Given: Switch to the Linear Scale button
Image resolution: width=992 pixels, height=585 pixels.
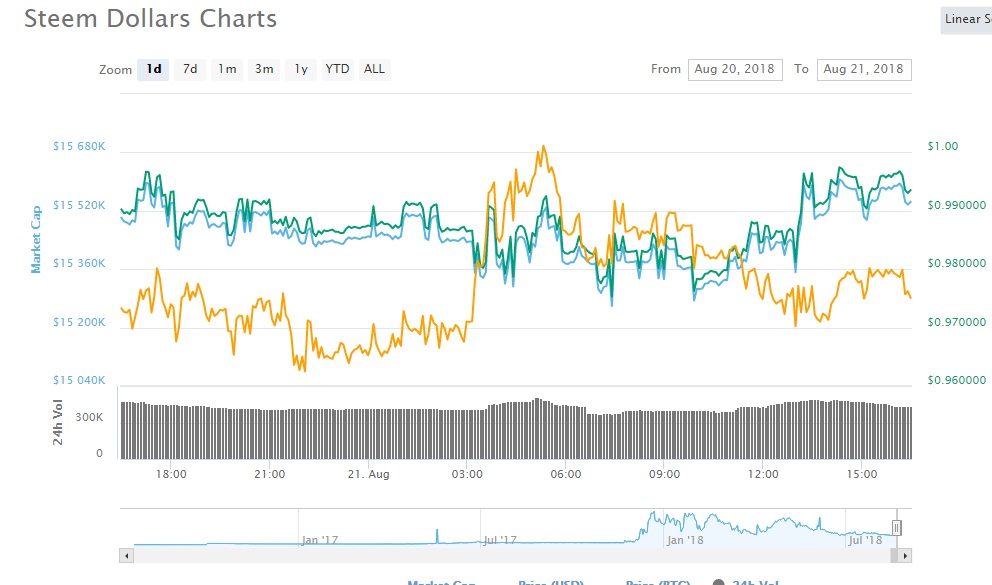Looking at the screenshot, I should click(966, 20).
